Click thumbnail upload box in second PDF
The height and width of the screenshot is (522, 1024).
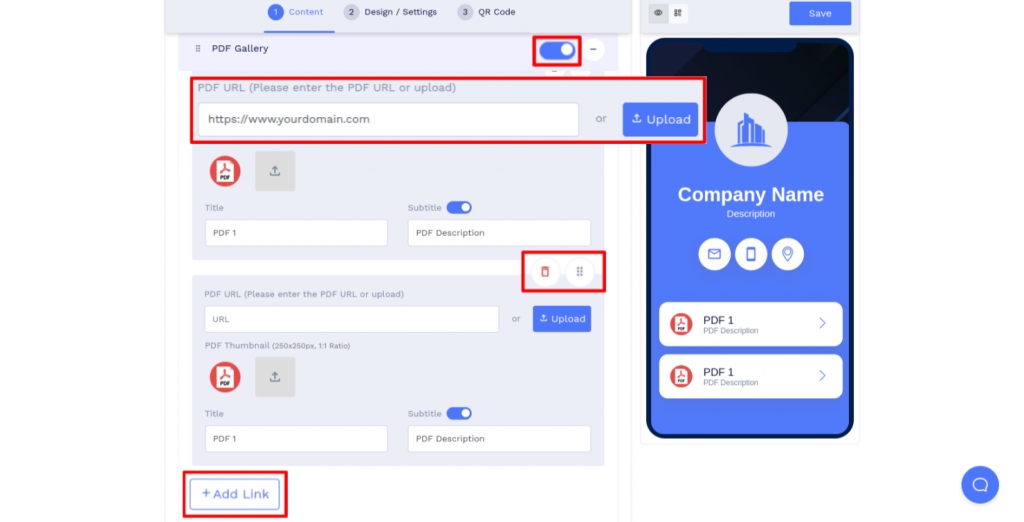pyautogui.click(x=275, y=377)
